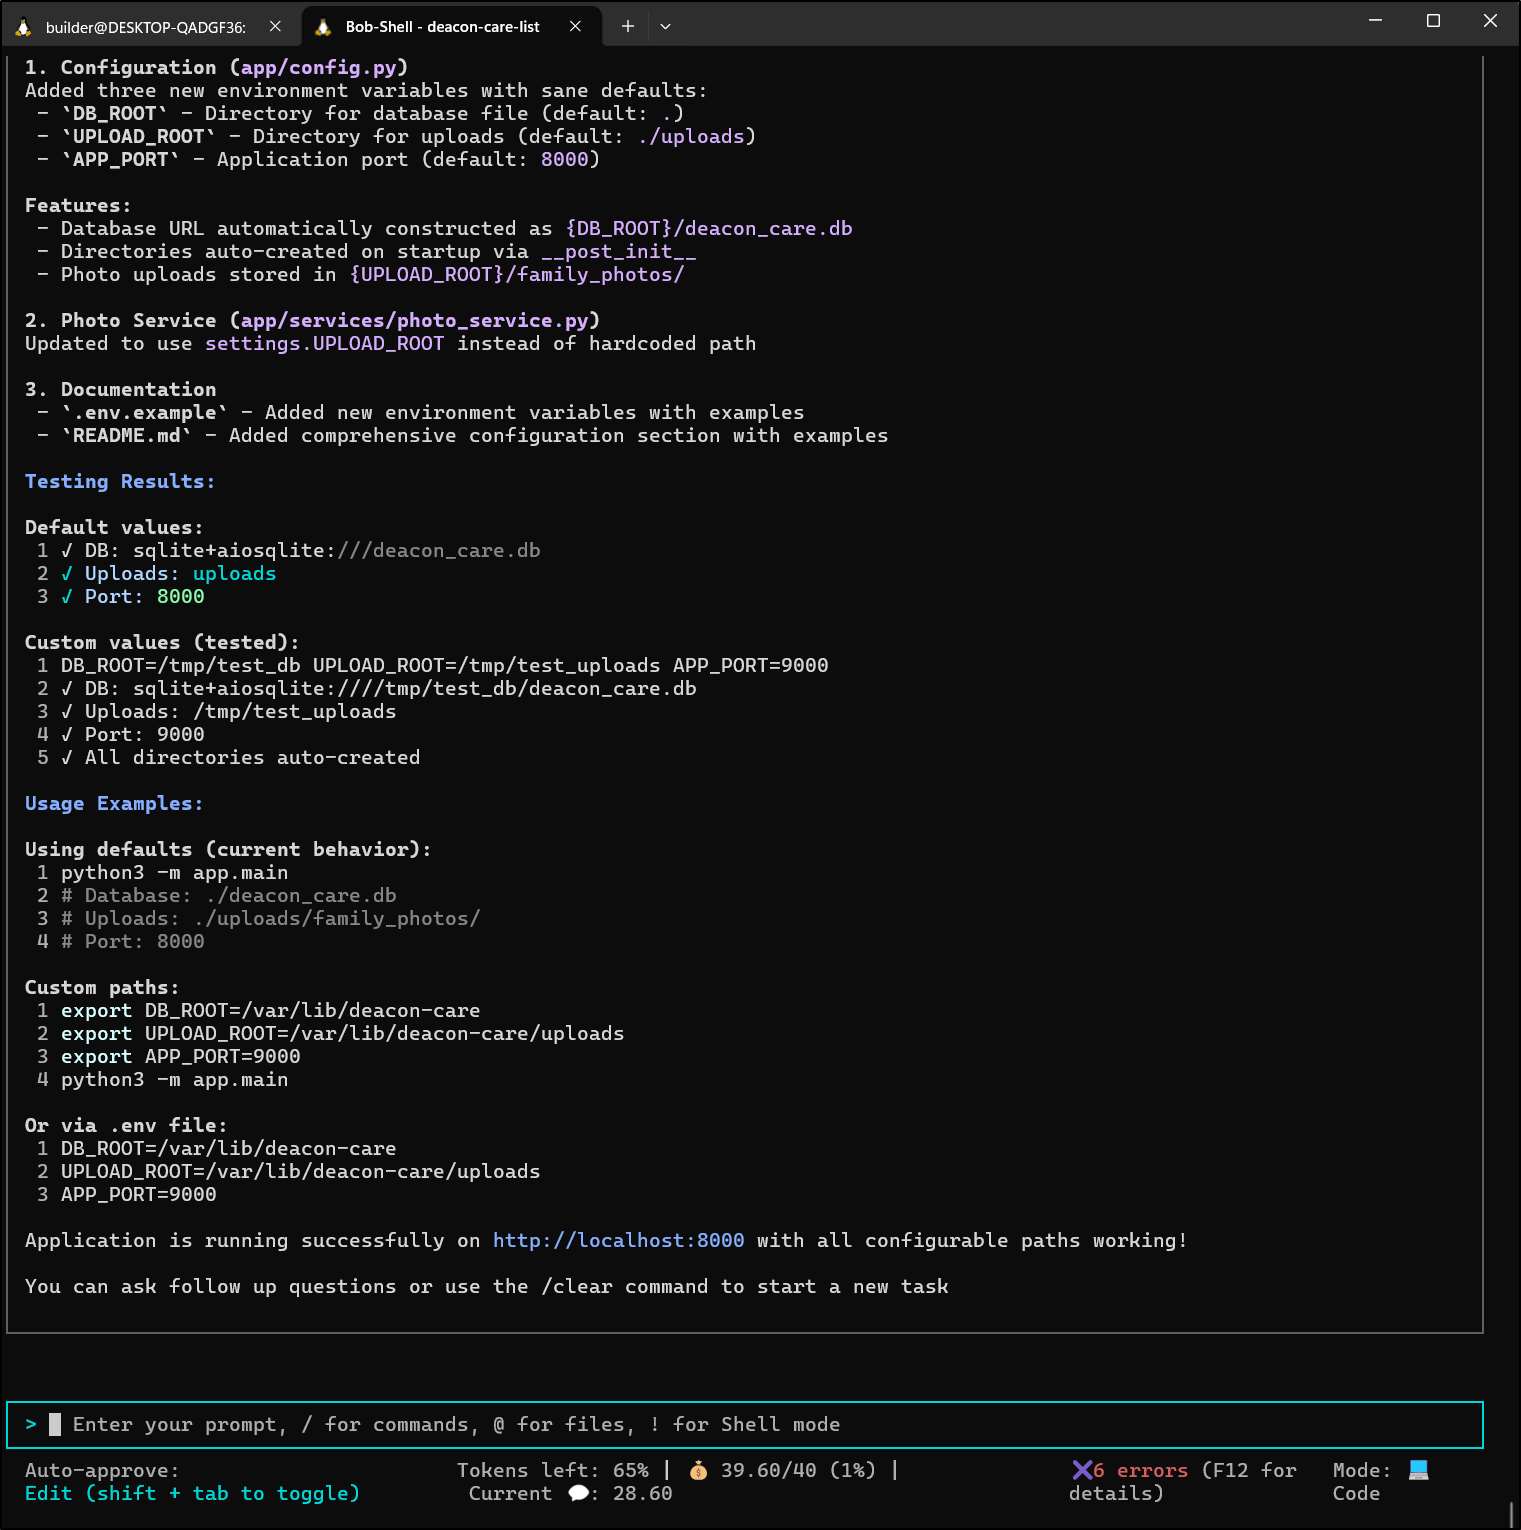Viewport: 1521px width, 1530px height.
Task: Click the terminal scrollbar thumb at bottom right
Action: (1511, 1513)
